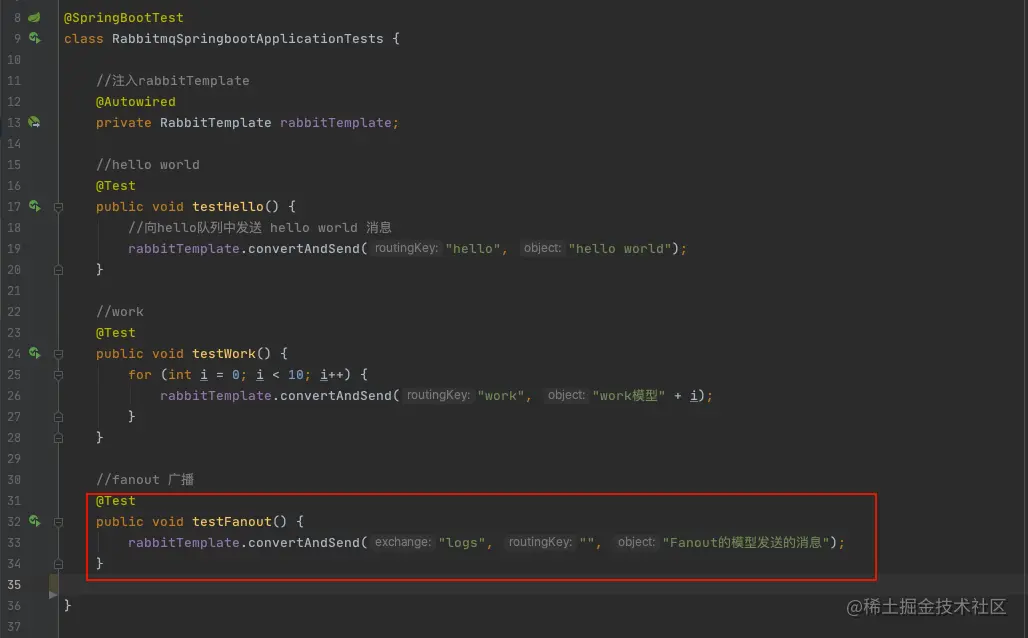Run RabbitmqSpringbootApplicationTests class from gutter icon
The height and width of the screenshot is (638, 1028).
click(x=35, y=39)
